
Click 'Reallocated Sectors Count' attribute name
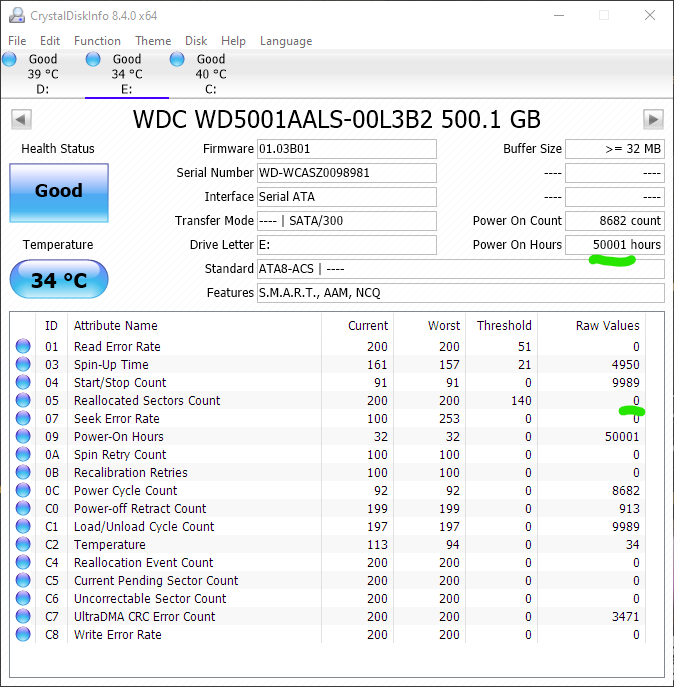pos(147,400)
